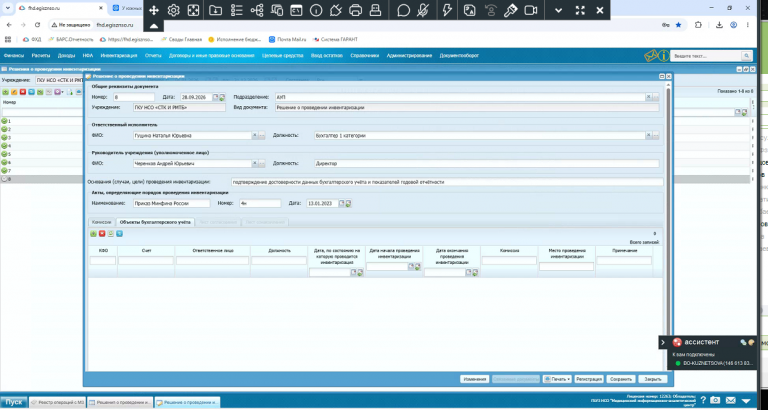Click the folder download icon in remote toolbar
This screenshot has height=410, width=768.
click(x=215, y=10)
